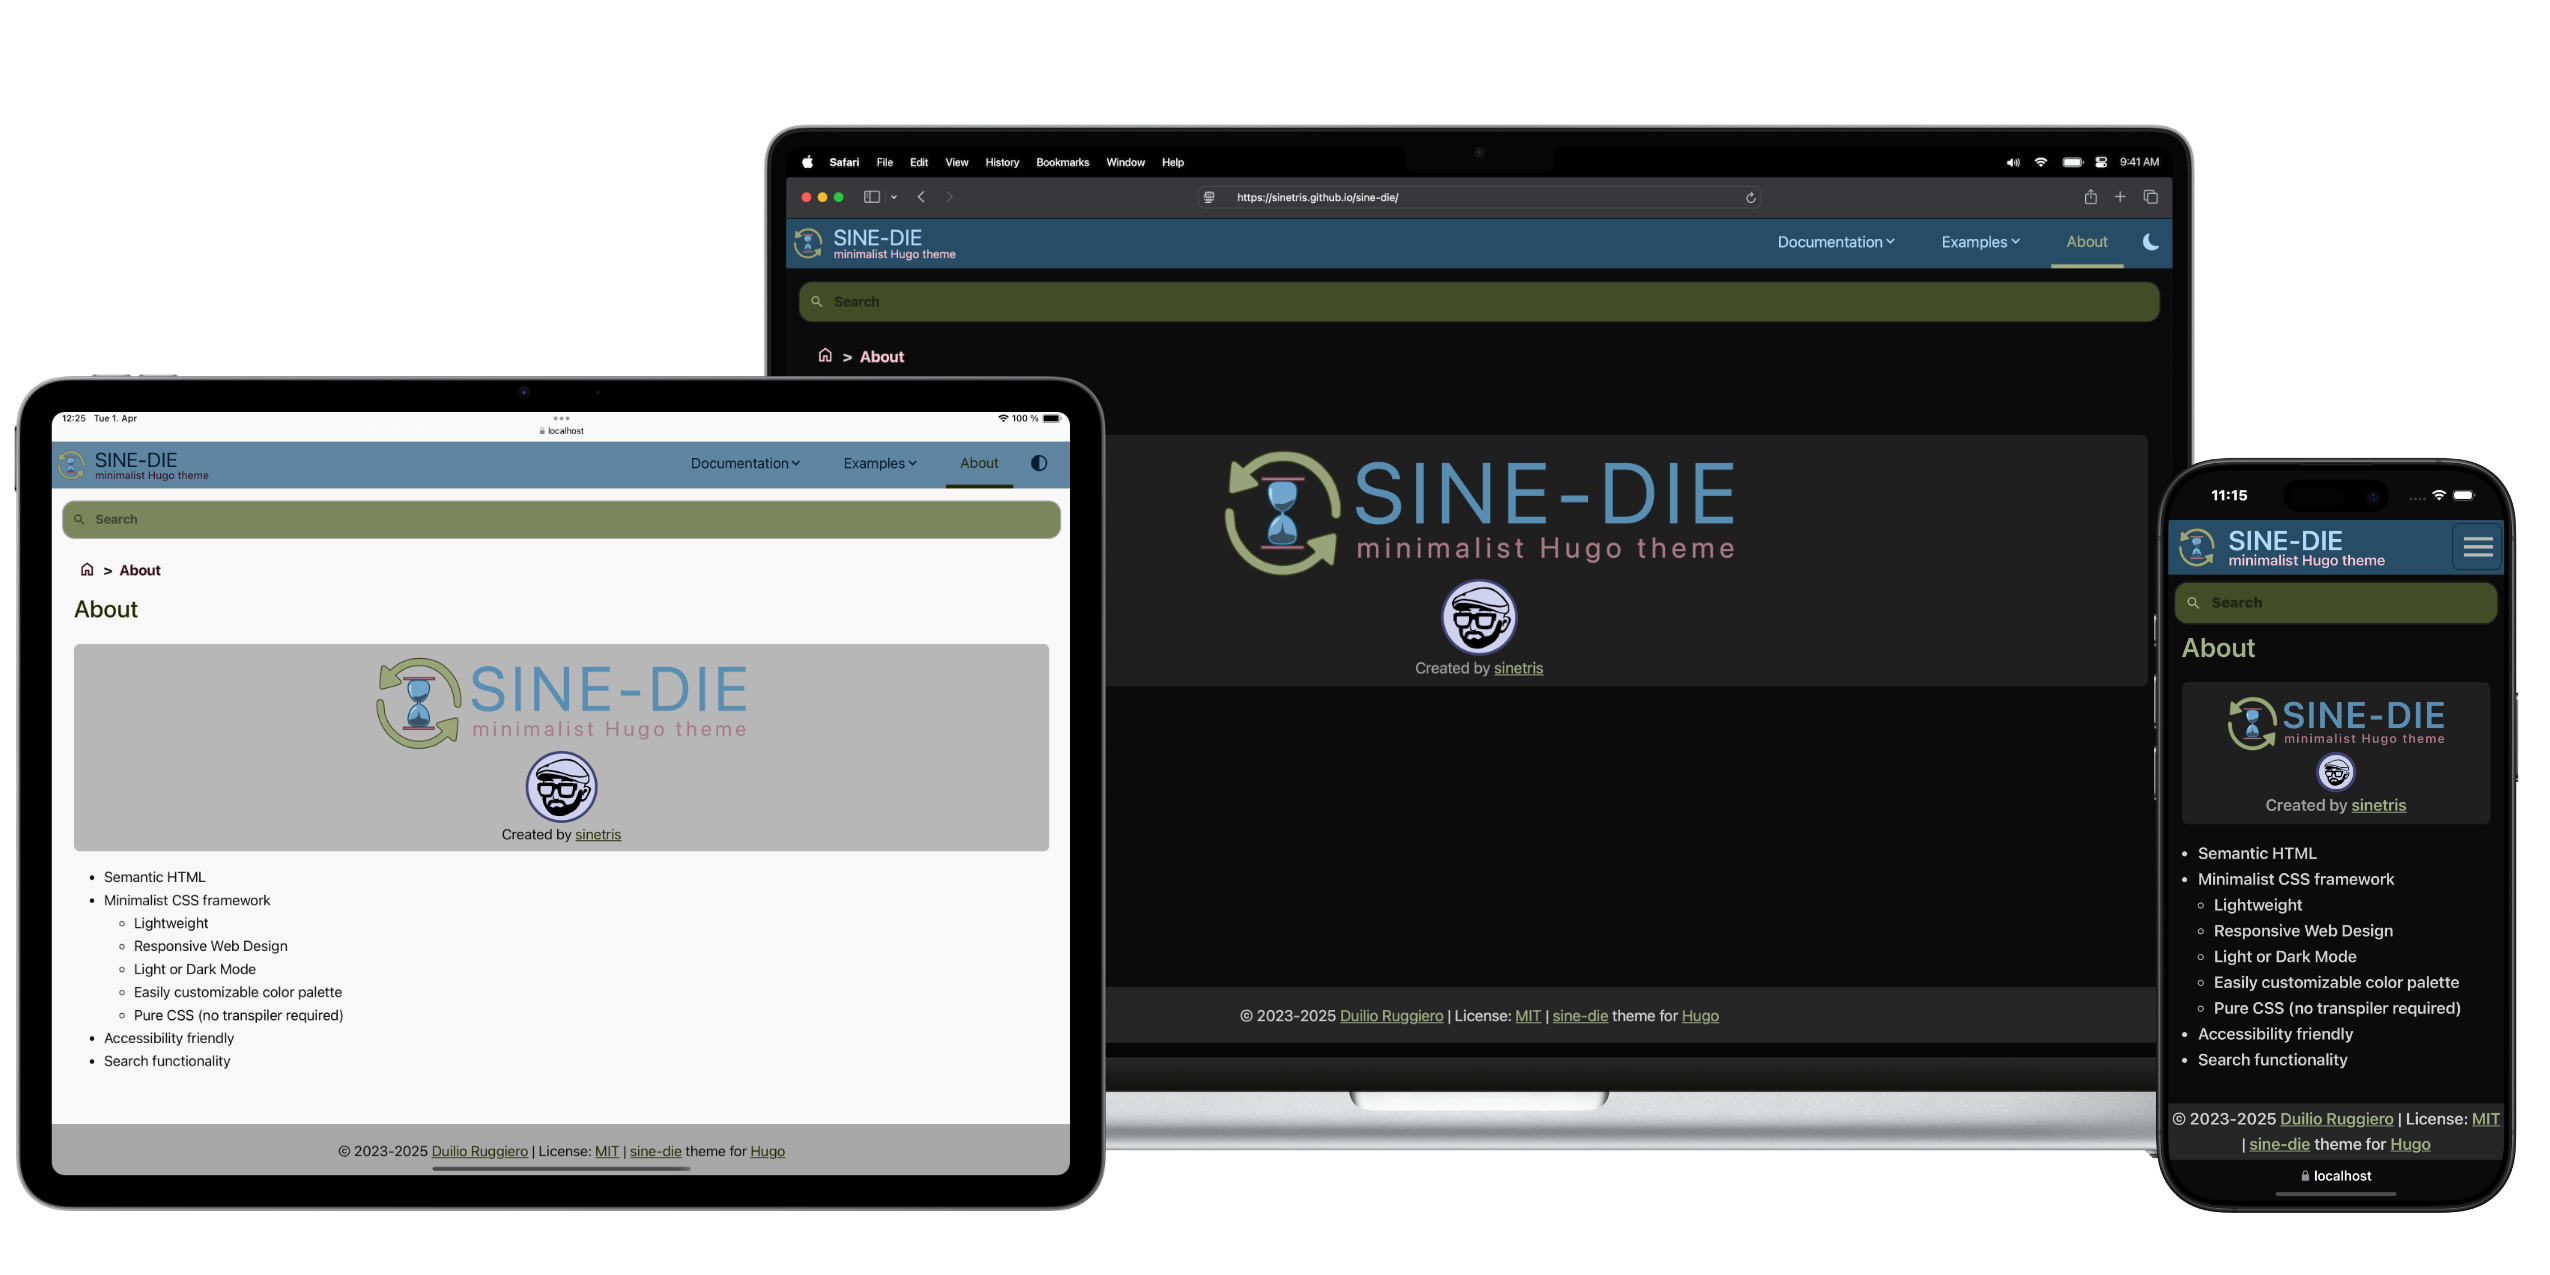Viewport: 2550px width, 1275px height.
Task: Click Duilio Ruggiero link in tablet footer
Action: pos(479,1151)
